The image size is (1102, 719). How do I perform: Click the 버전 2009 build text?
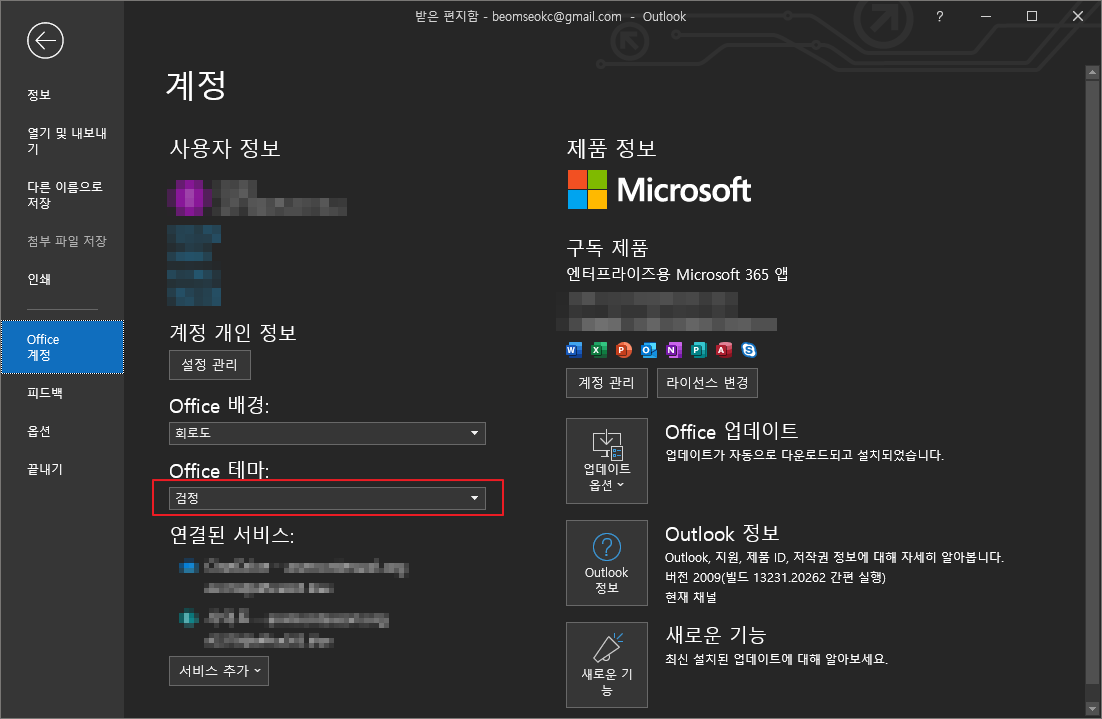click(x=775, y=577)
